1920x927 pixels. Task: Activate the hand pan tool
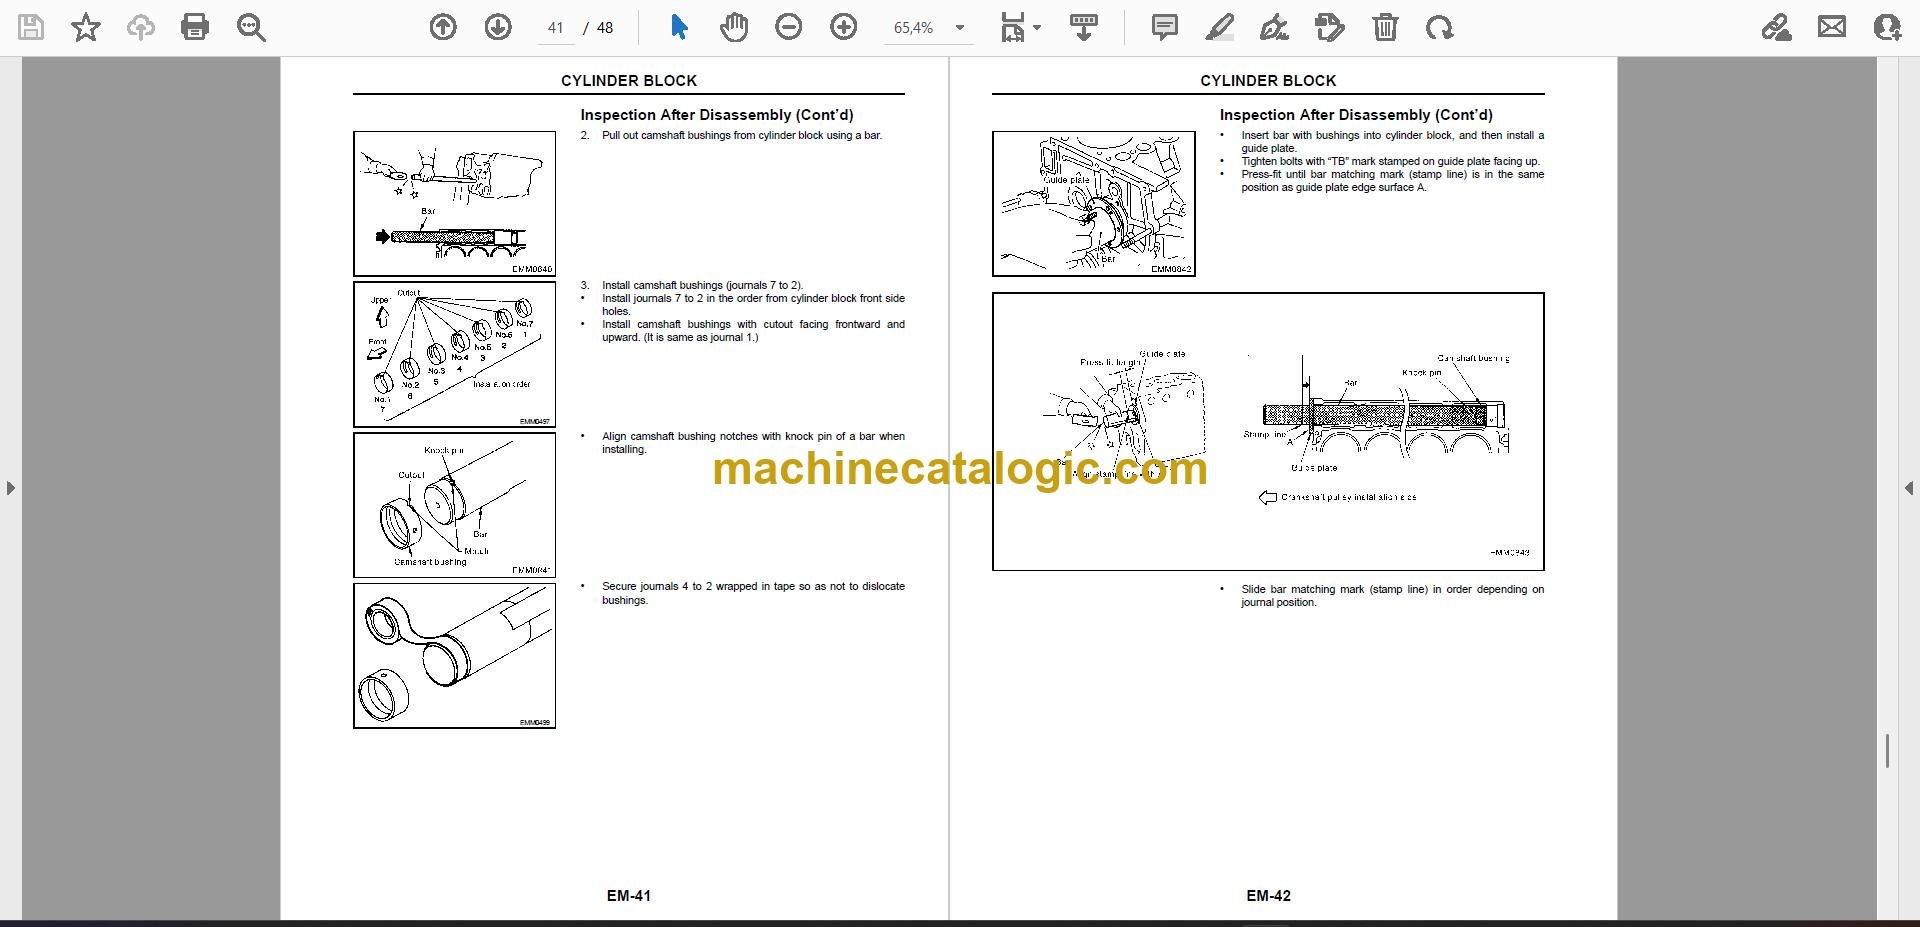pyautogui.click(x=734, y=28)
